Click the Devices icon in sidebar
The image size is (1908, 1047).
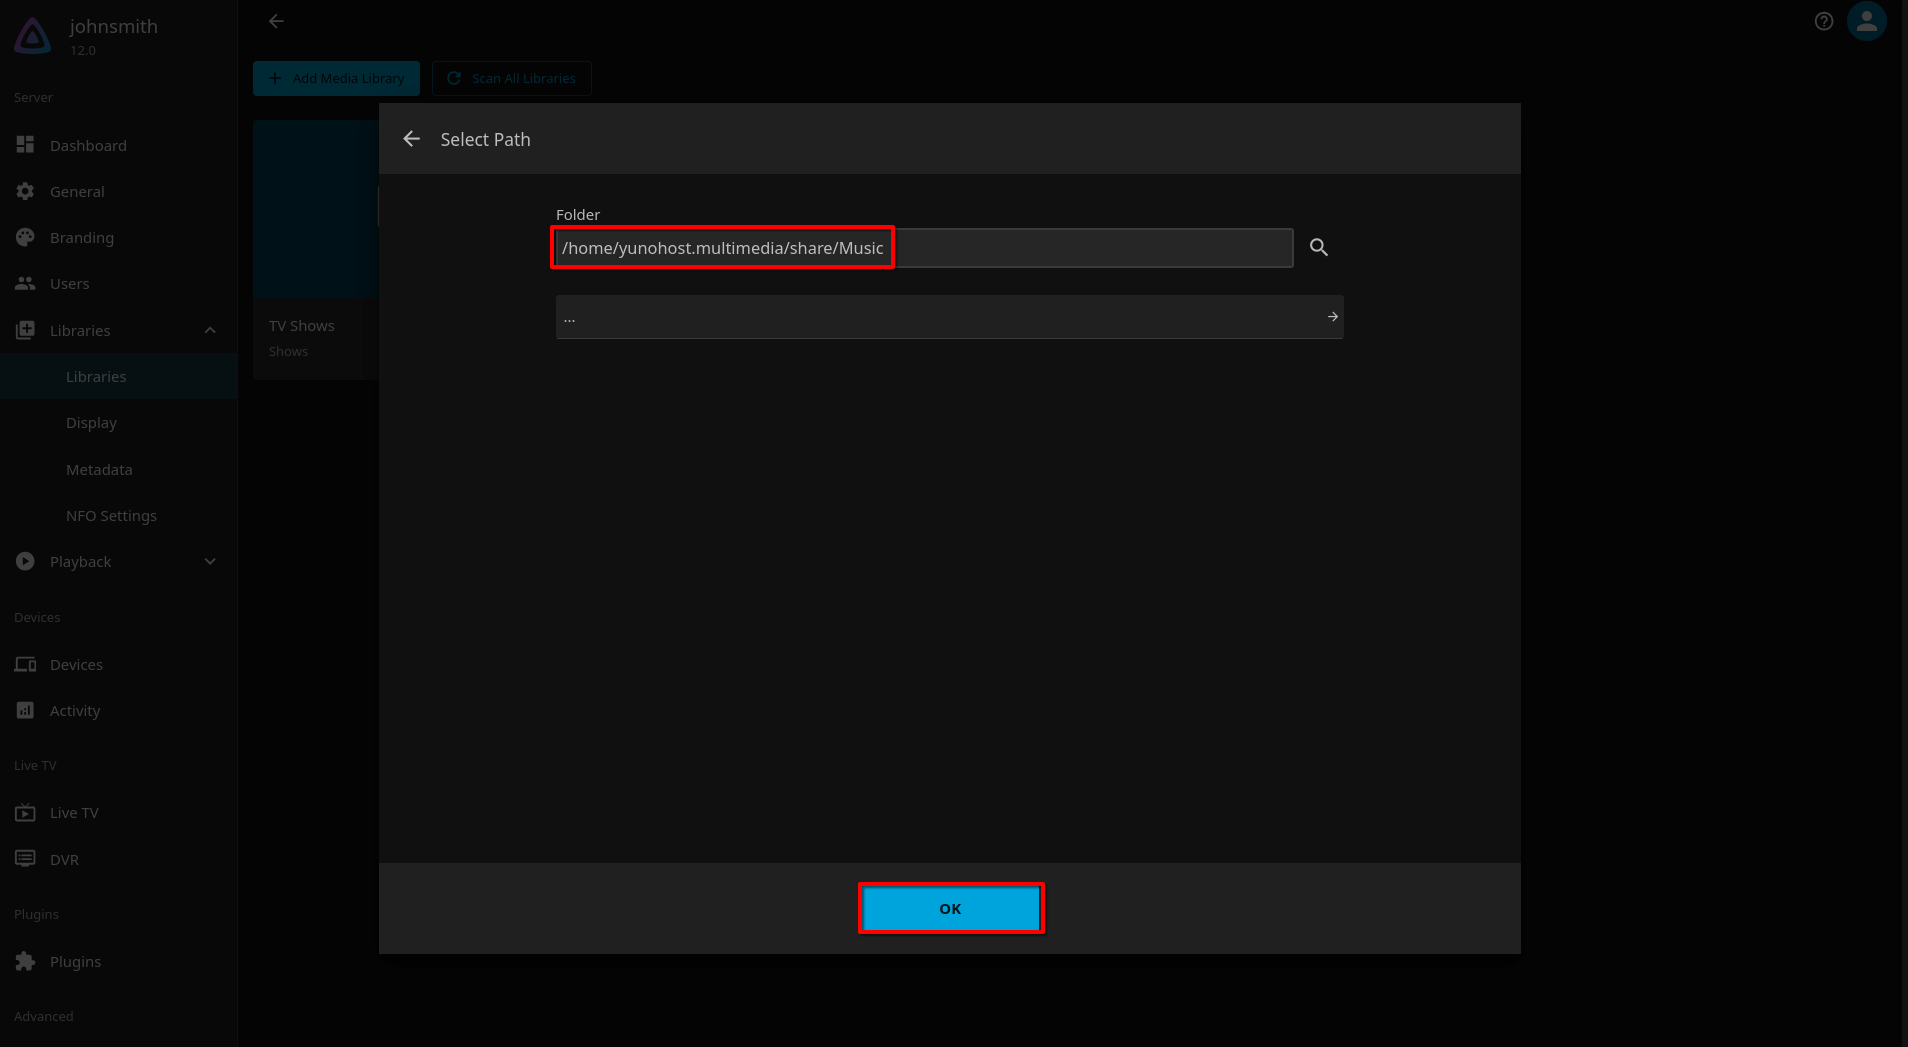click(25, 664)
